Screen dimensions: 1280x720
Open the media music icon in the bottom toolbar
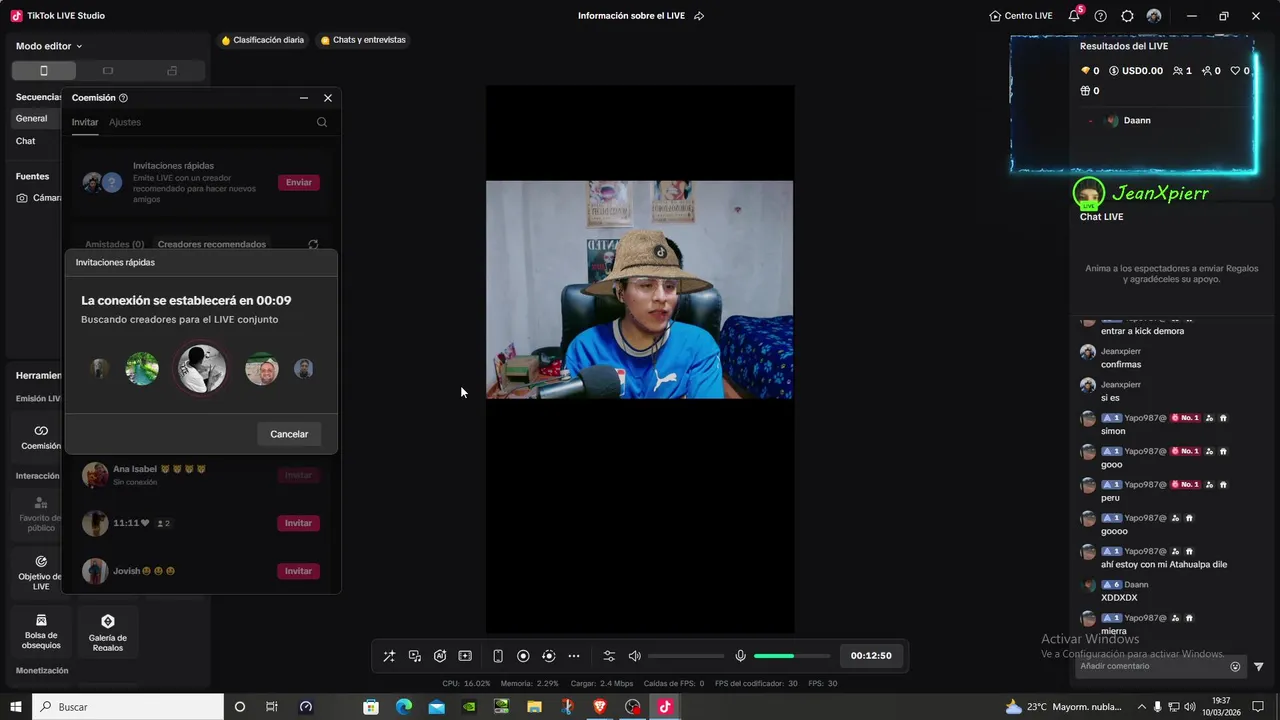pos(414,656)
